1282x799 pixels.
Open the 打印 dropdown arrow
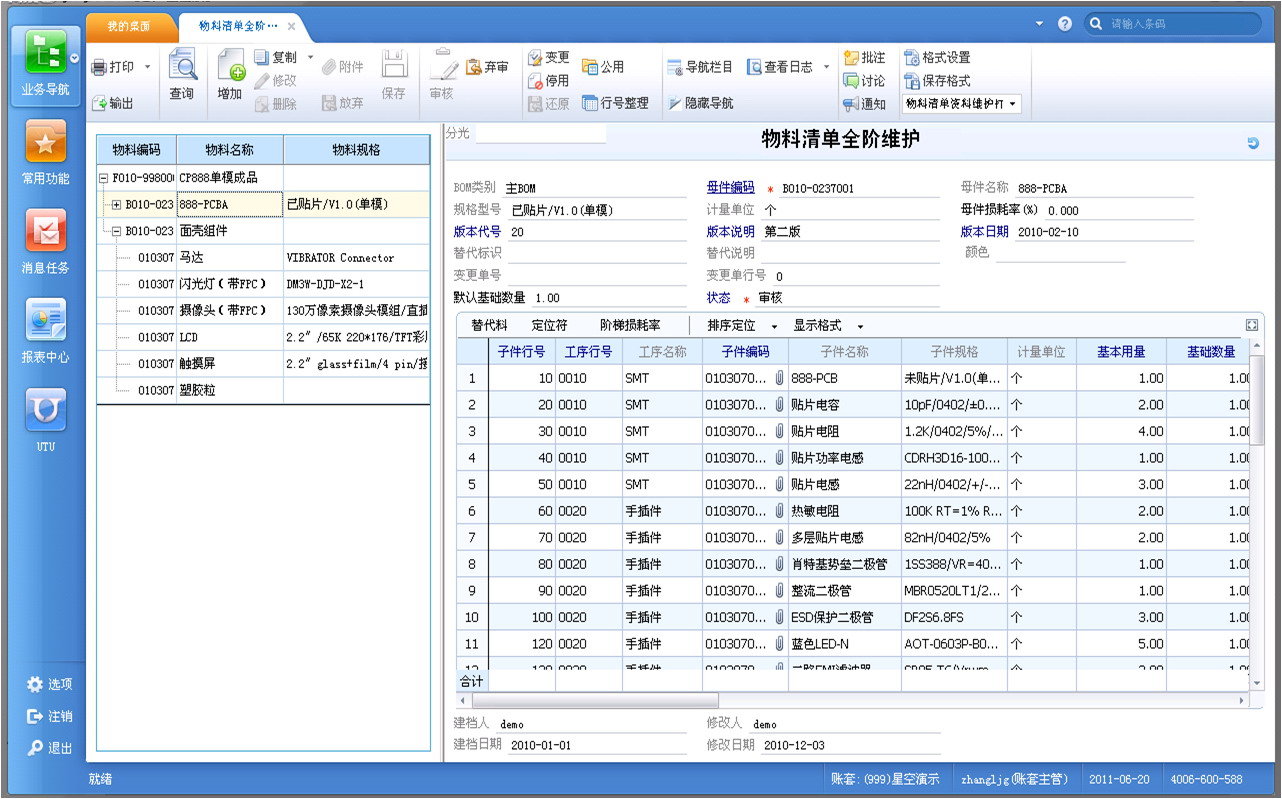[x=148, y=67]
